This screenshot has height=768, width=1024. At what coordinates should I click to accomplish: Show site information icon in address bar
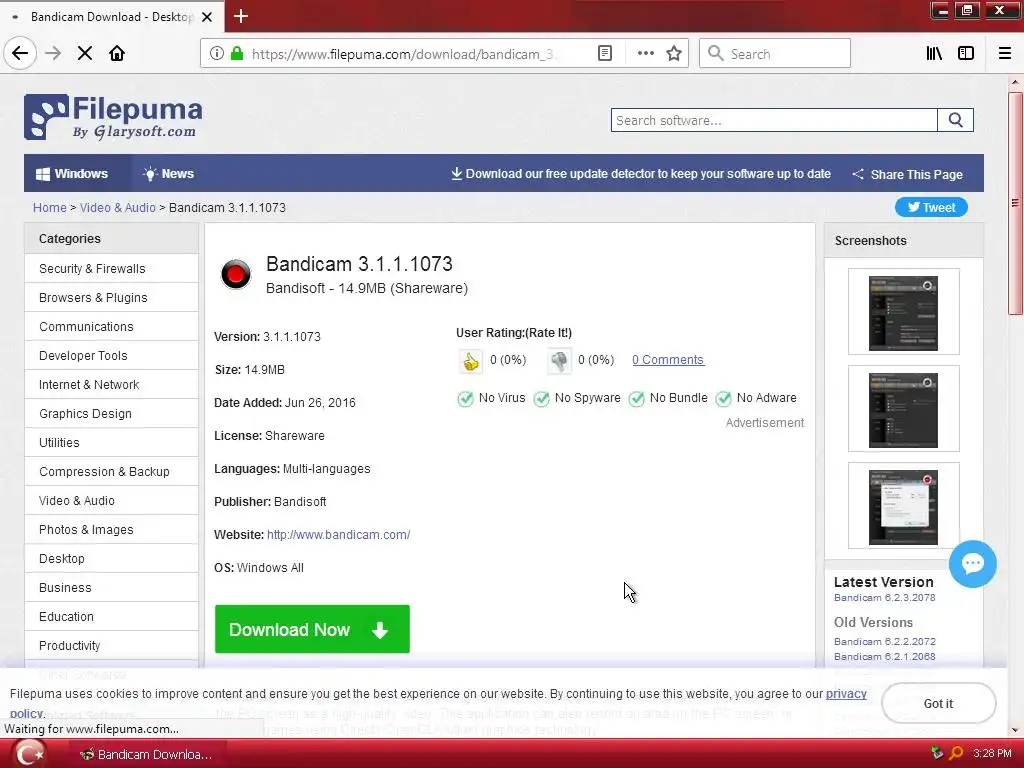point(216,54)
